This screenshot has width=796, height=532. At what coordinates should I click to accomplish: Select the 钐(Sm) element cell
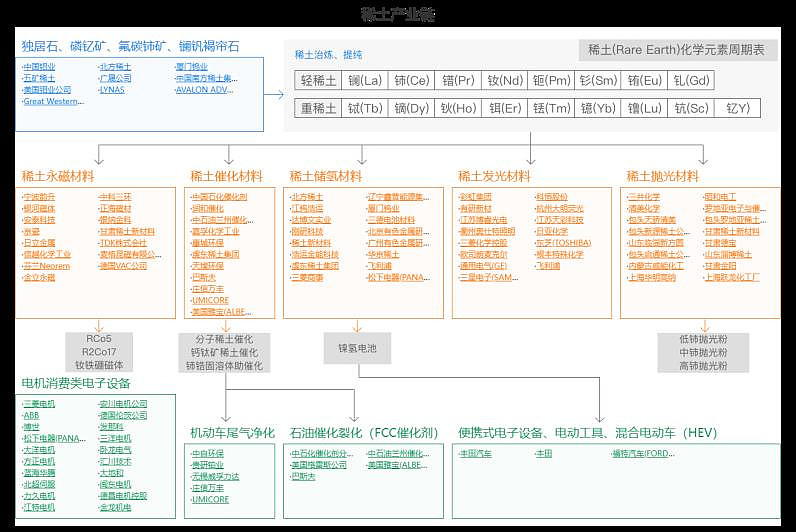click(598, 80)
